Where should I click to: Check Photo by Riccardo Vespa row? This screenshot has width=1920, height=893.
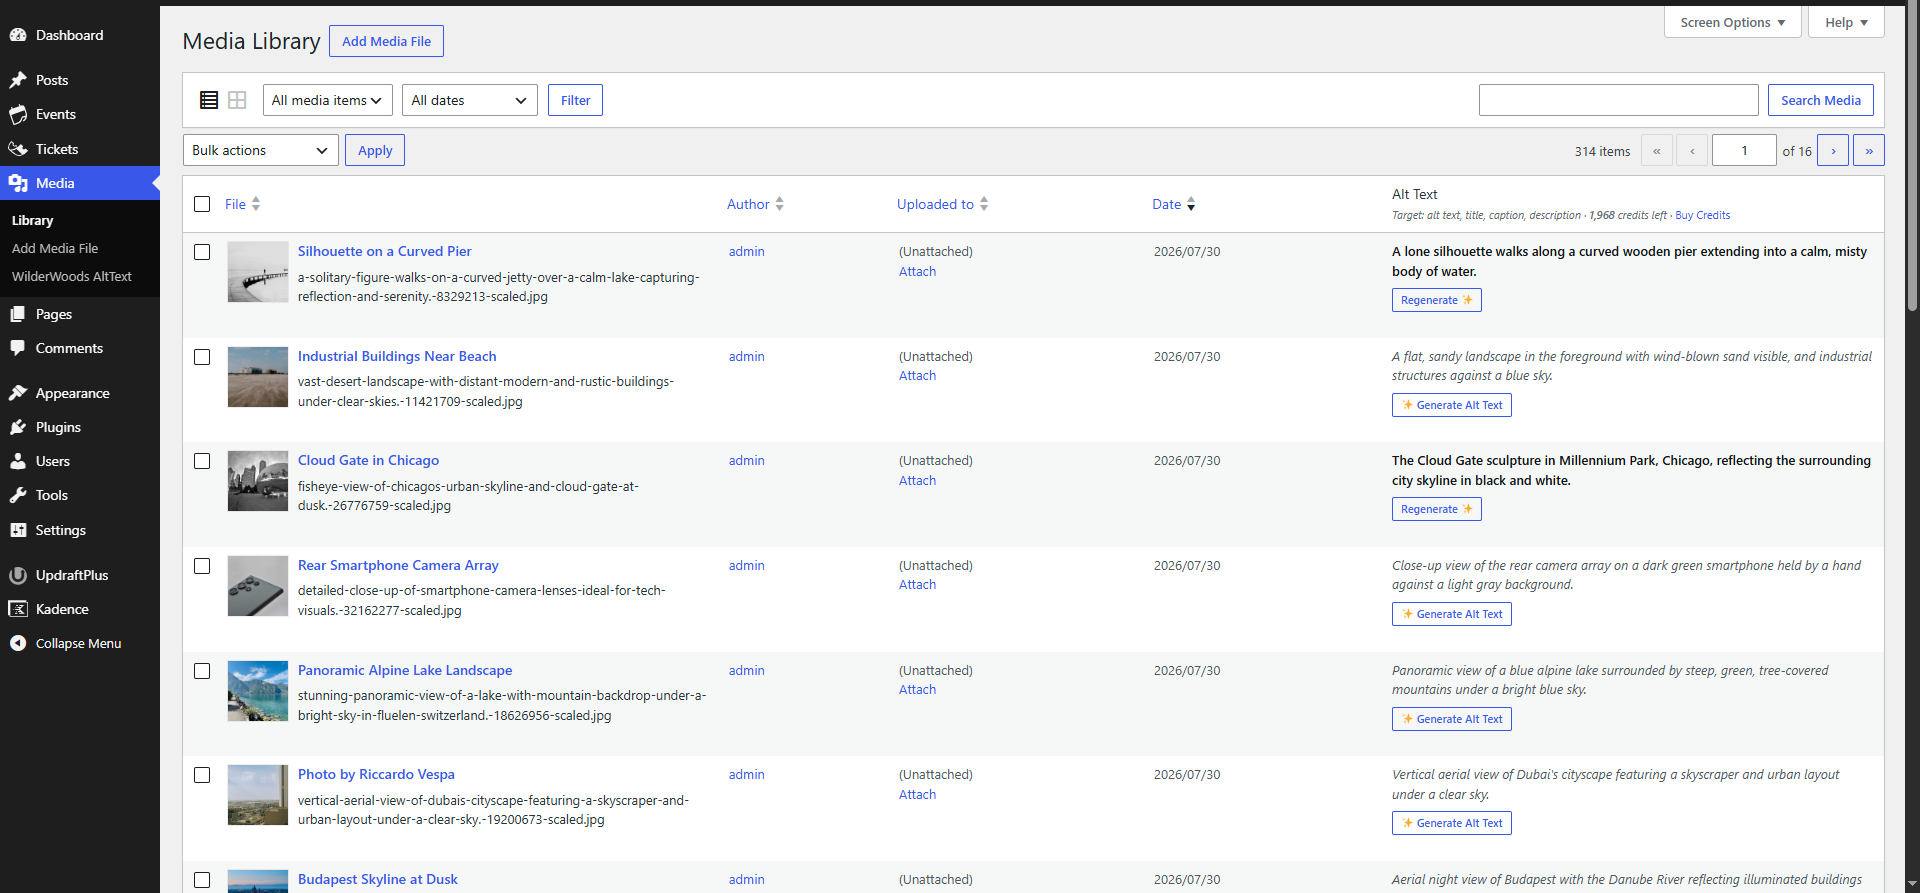(x=202, y=775)
